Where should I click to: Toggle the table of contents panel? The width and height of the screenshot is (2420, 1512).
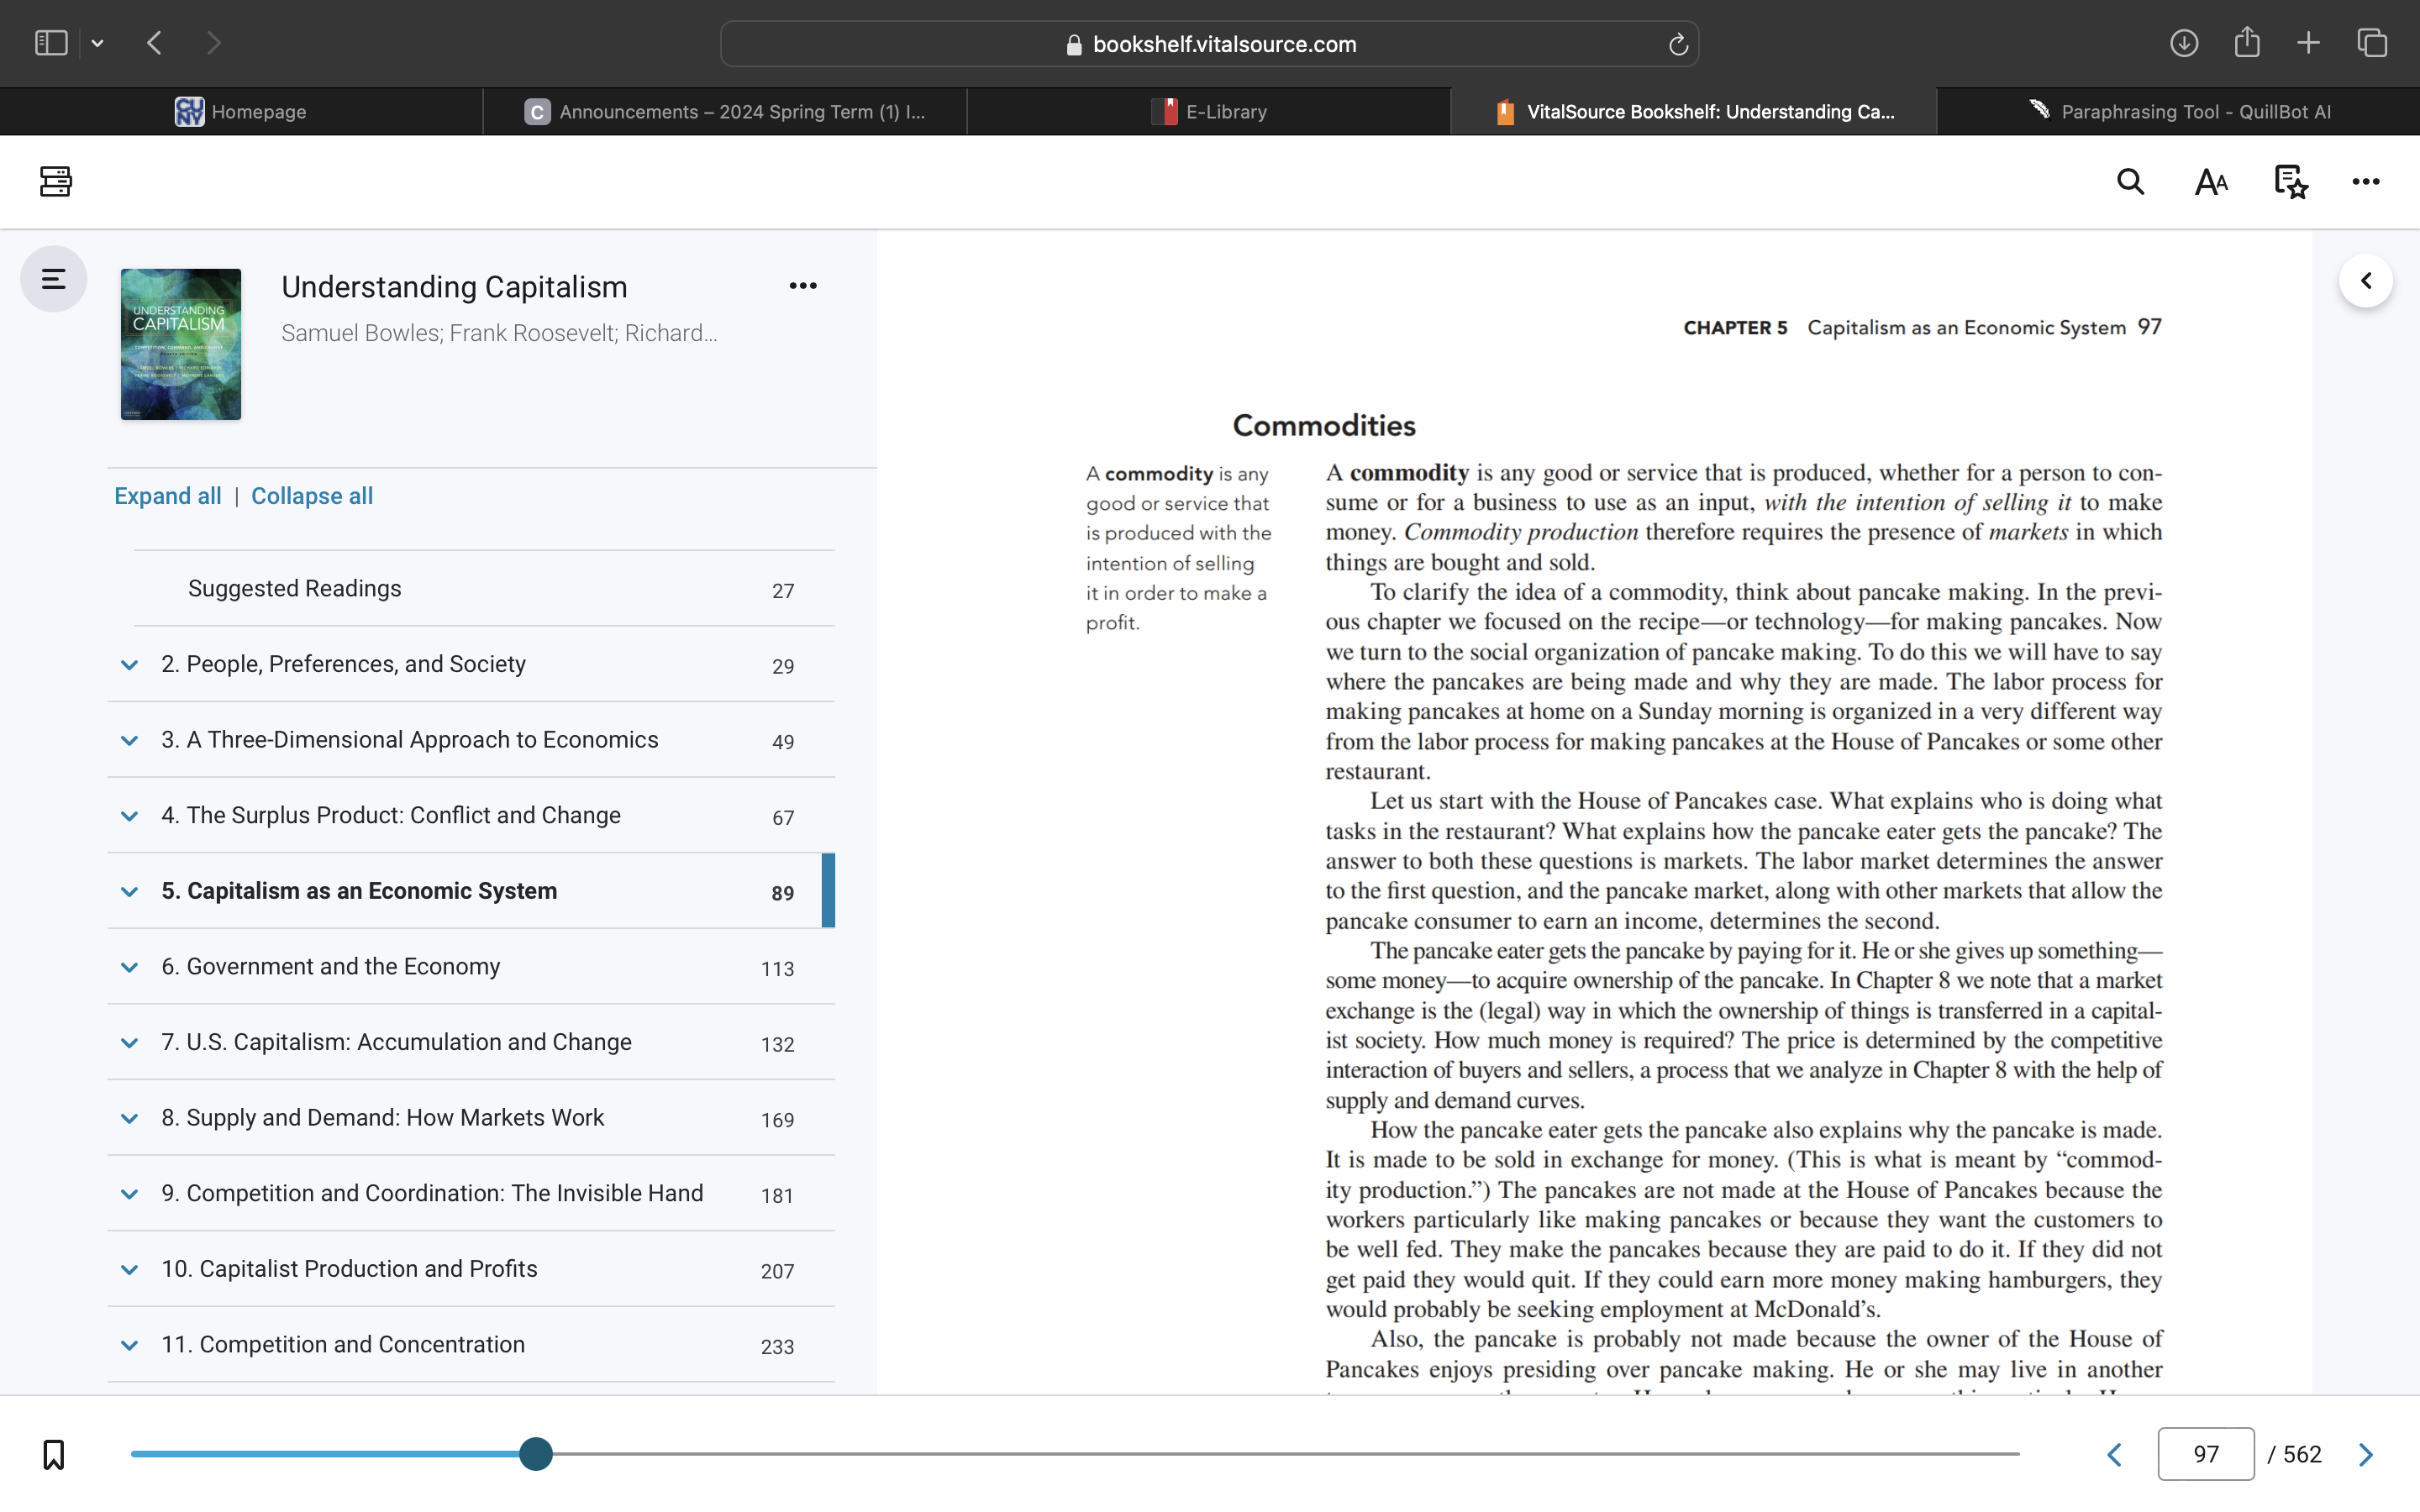click(53, 279)
